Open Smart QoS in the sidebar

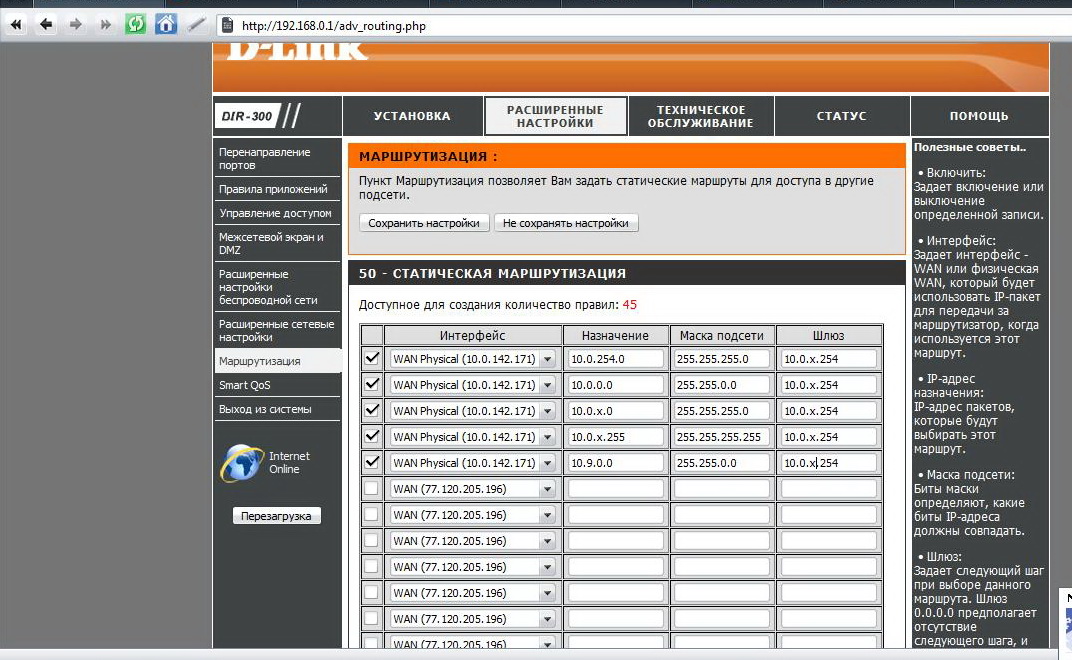tap(245, 385)
